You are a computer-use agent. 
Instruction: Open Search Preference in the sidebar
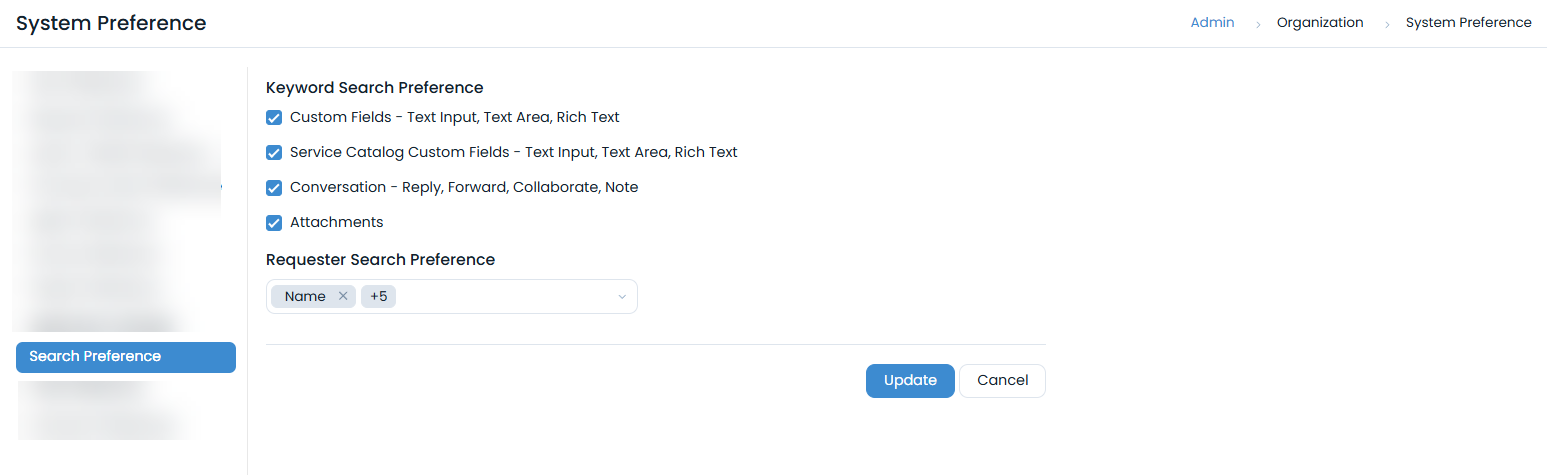tap(125, 357)
